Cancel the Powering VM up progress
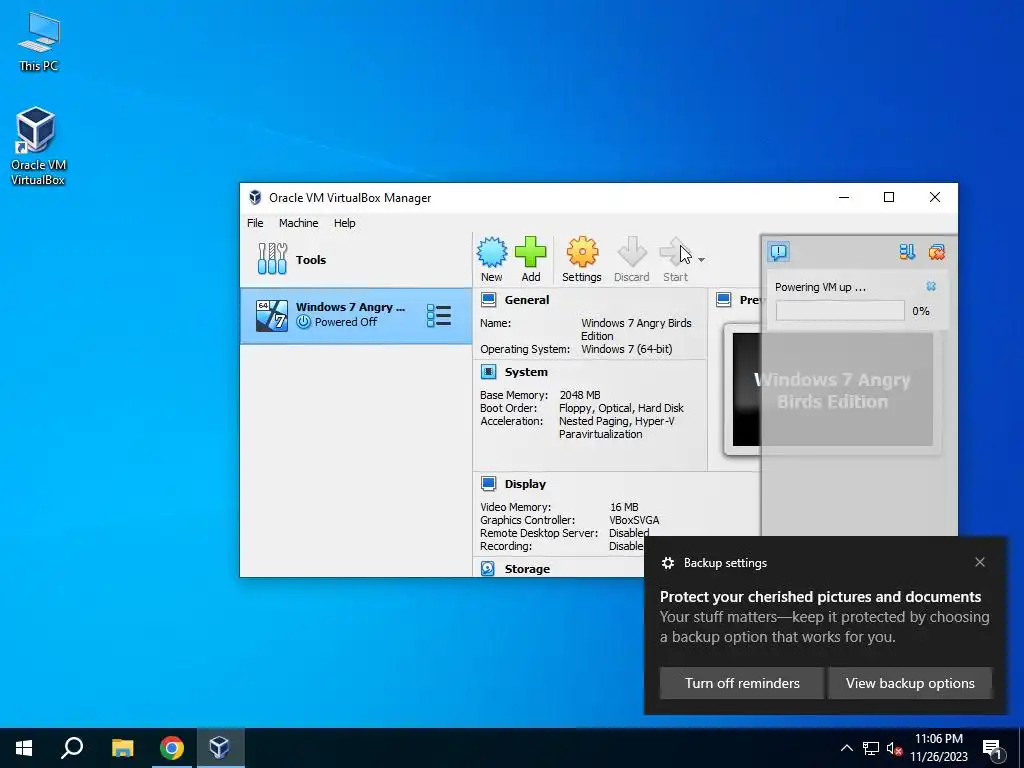Screen dimensions: 1024x768 931,286
